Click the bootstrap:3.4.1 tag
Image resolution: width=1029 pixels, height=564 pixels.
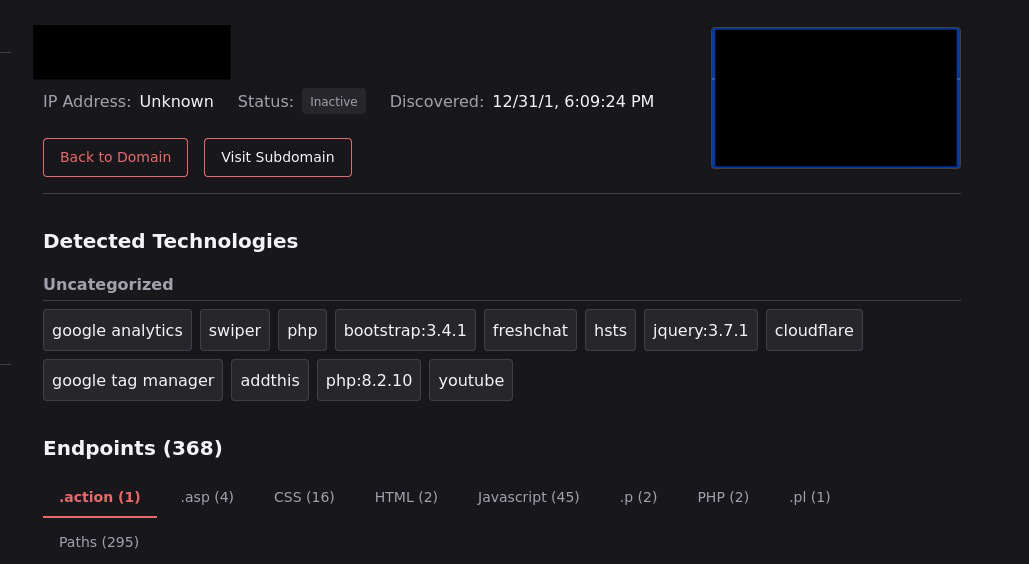pyautogui.click(x=405, y=330)
